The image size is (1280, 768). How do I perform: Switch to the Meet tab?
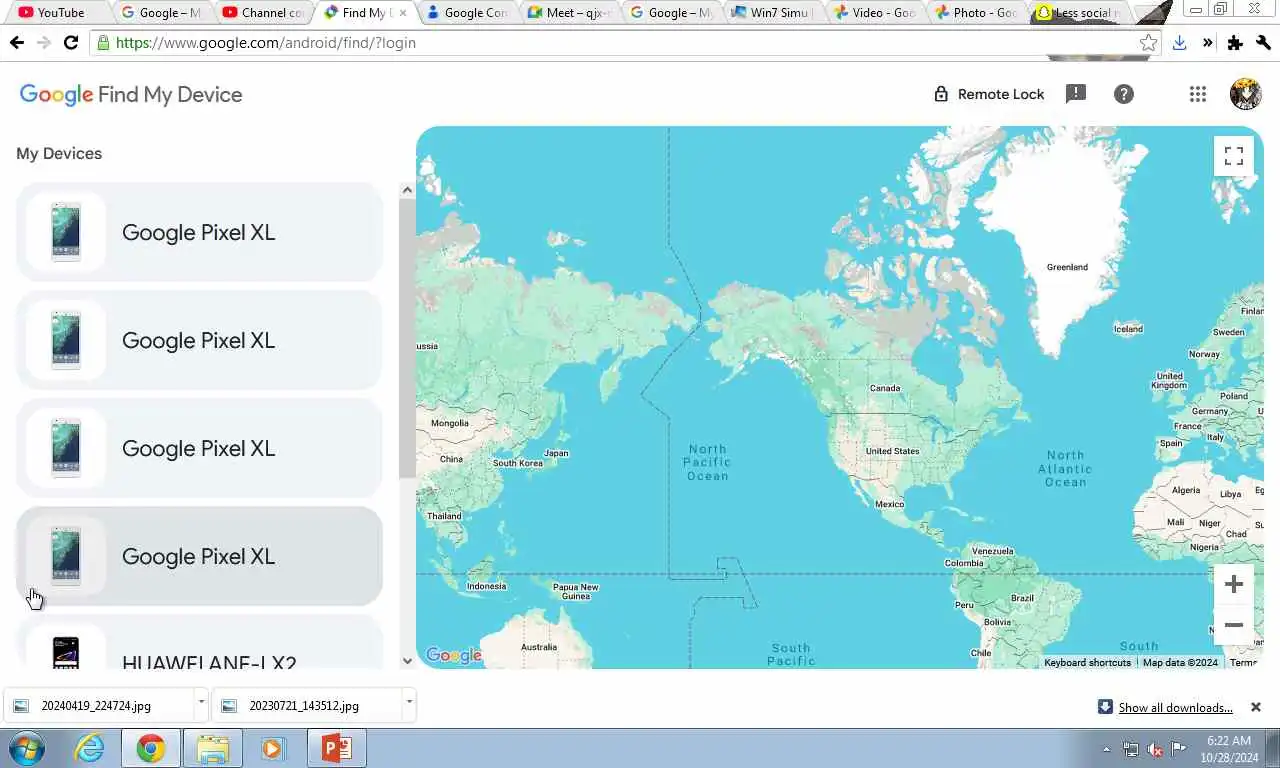(x=569, y=13)
